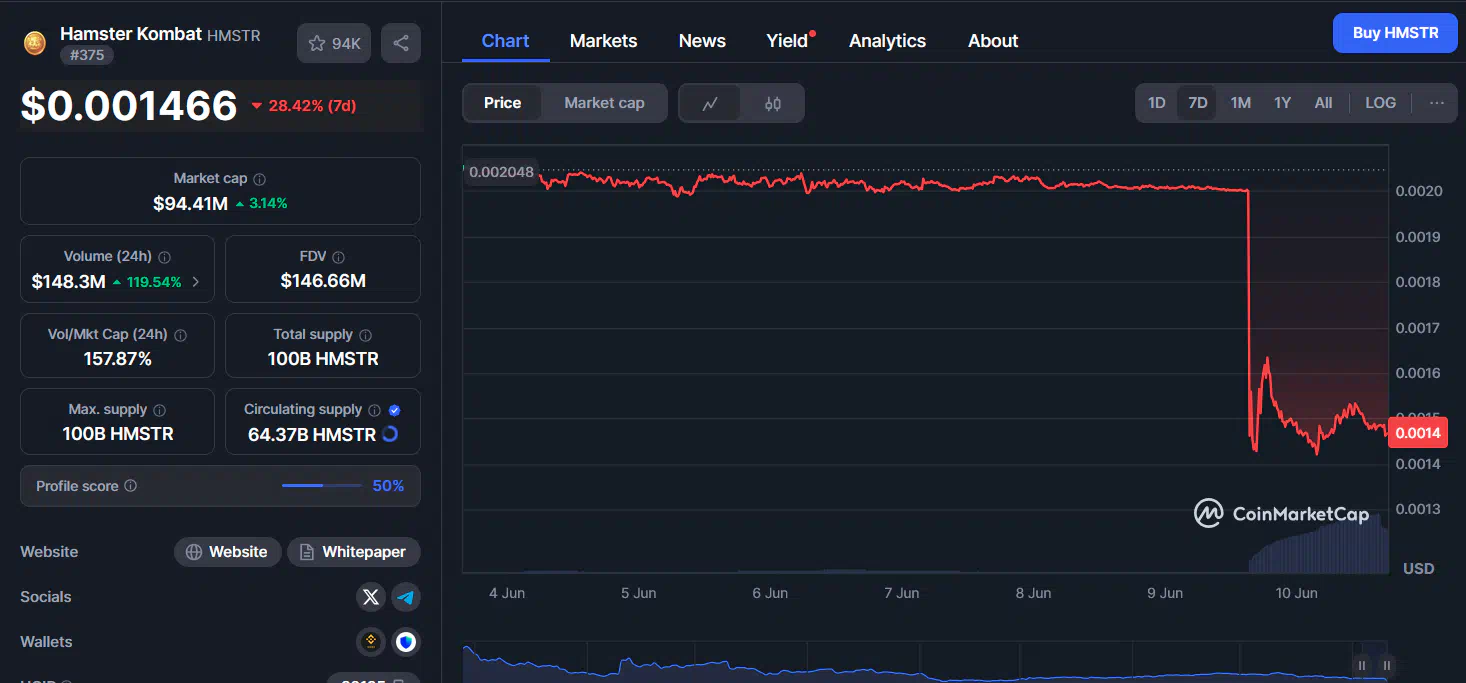Viewport: 1466px width, 683px height.
Task: Open the Telegram social link
Action: pos(405,597)
